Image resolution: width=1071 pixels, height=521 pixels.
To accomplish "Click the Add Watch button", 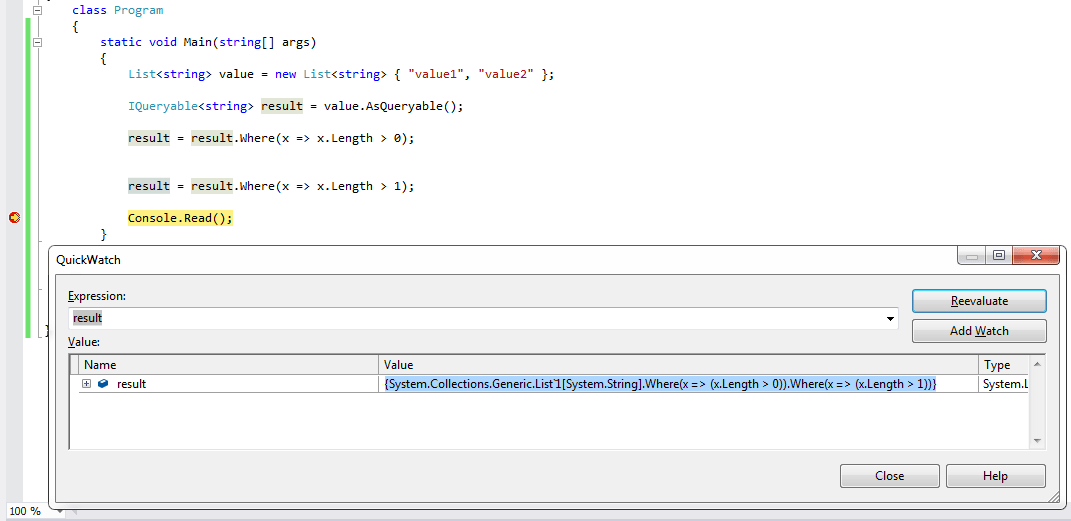I will click(x=979, y=330).
